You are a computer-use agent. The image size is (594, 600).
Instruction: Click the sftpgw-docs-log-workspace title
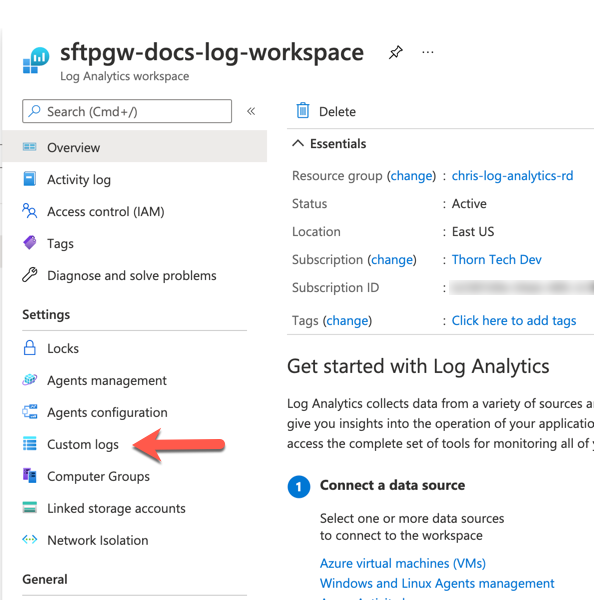click(x=212, y=52)
